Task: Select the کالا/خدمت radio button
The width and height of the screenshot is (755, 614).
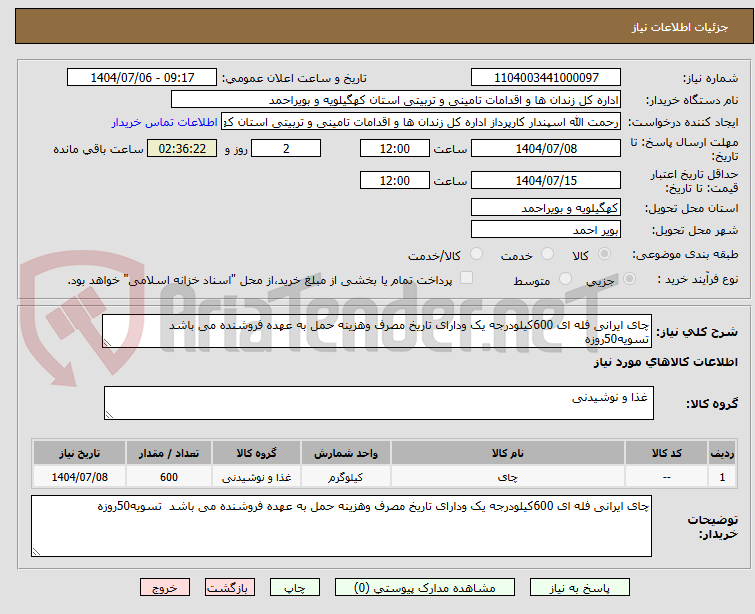Action: coord(476,254)
